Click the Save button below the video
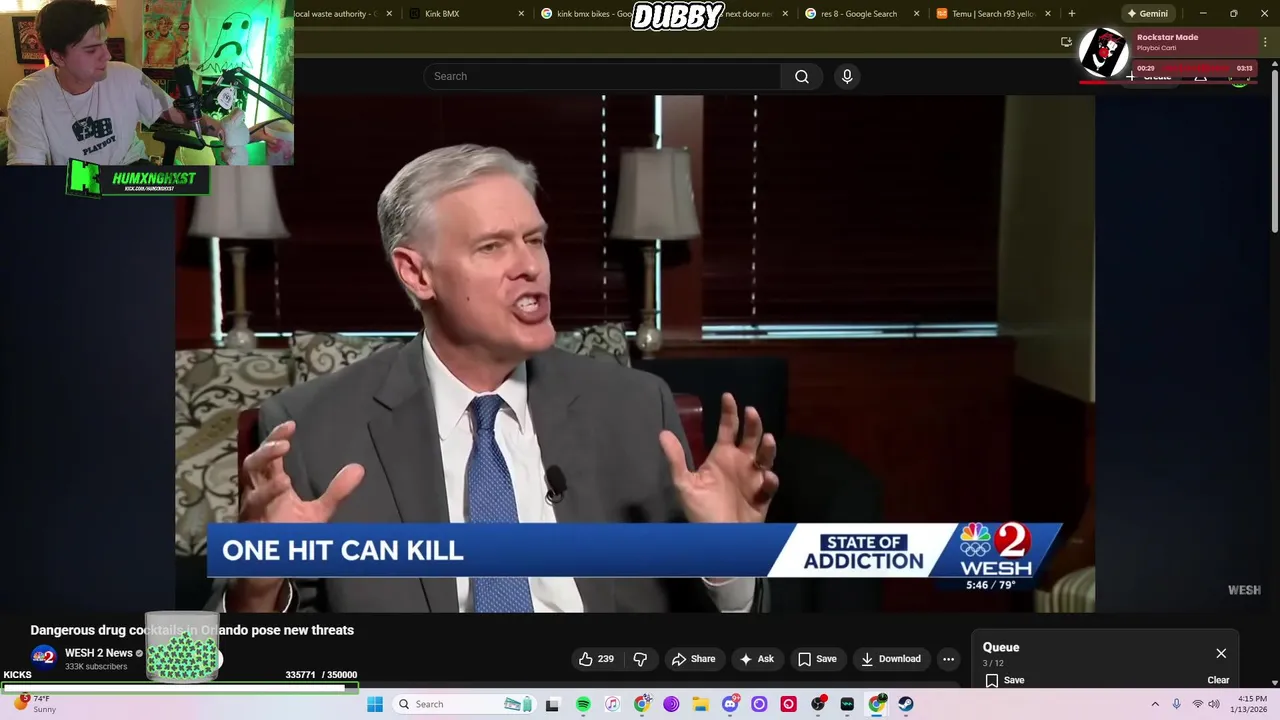This screenshot has height=720, width=1280. pyautogui.click(x=817, y=659)
